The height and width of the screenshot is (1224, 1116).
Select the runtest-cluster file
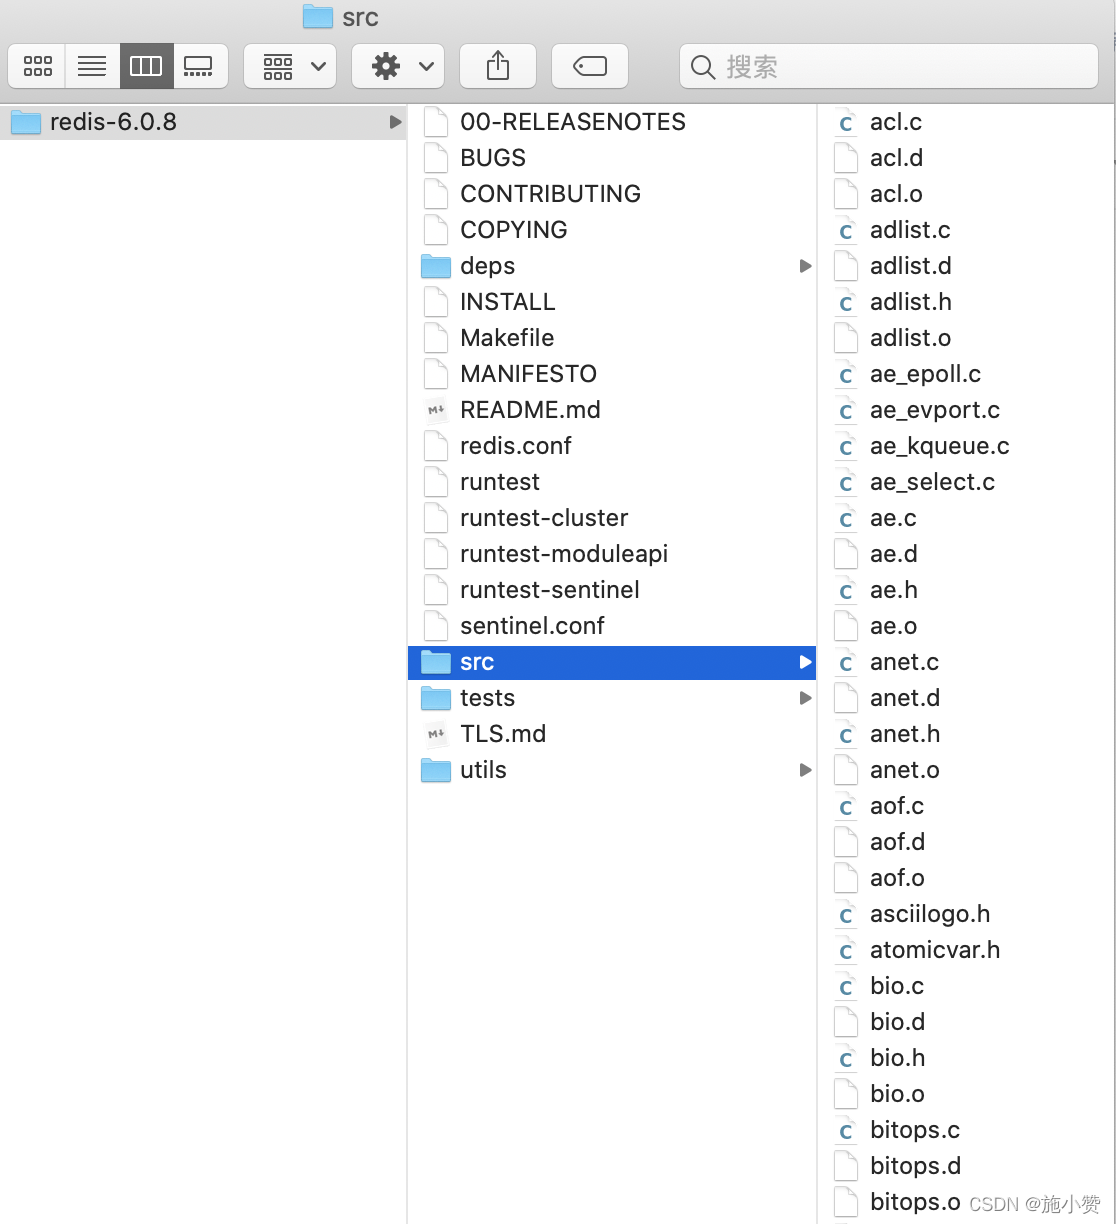(612, 518)
